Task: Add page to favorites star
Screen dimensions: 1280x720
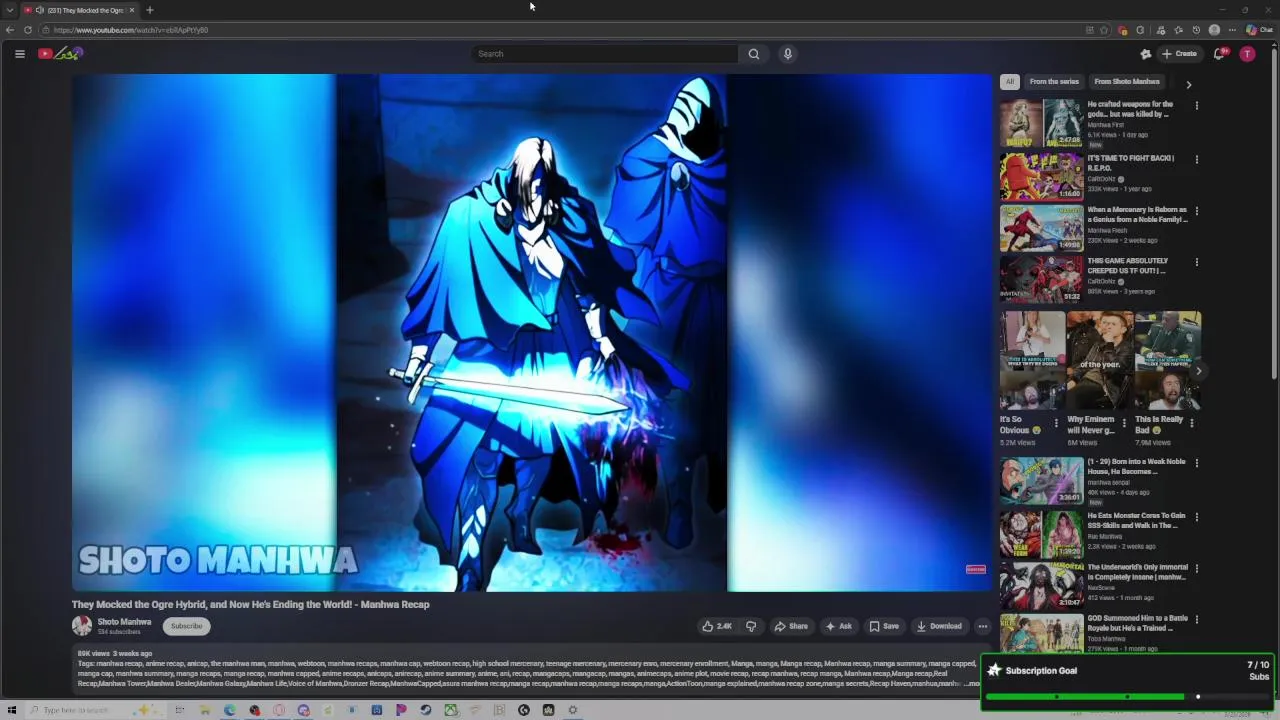Action: pyautogui.click(x=1104, y=30)
